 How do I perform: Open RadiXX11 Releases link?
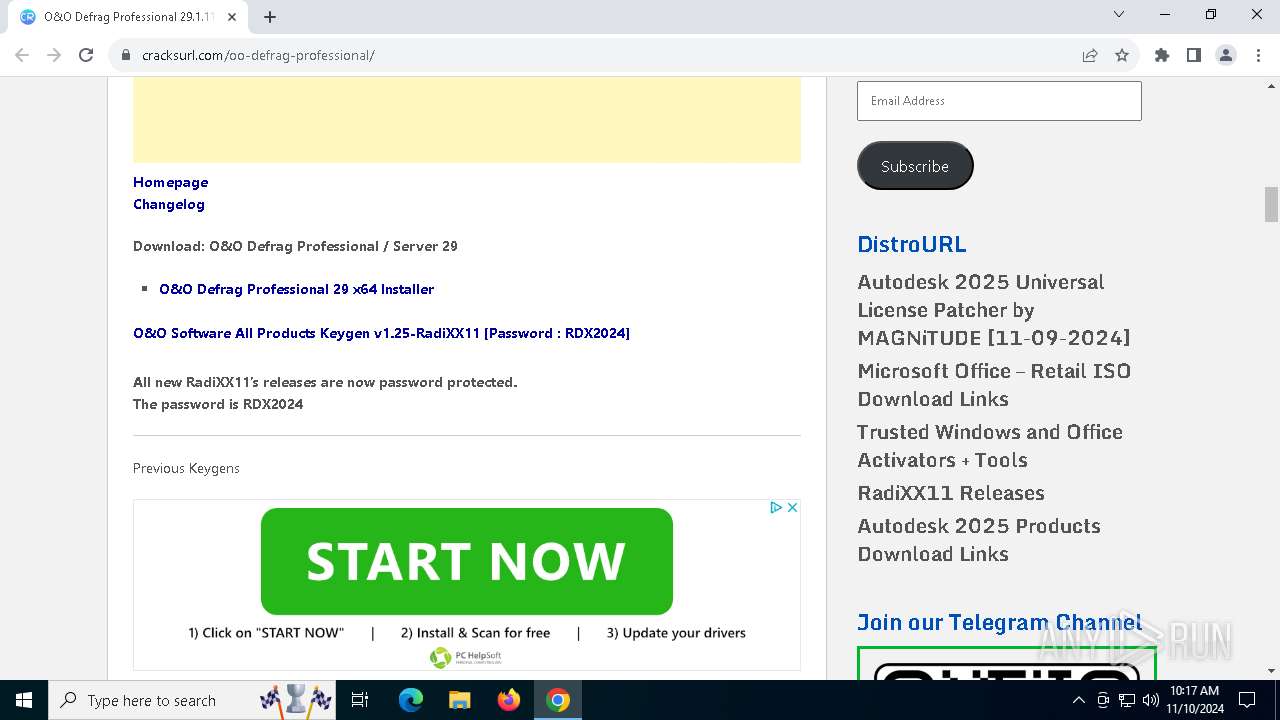pos(951,493)
